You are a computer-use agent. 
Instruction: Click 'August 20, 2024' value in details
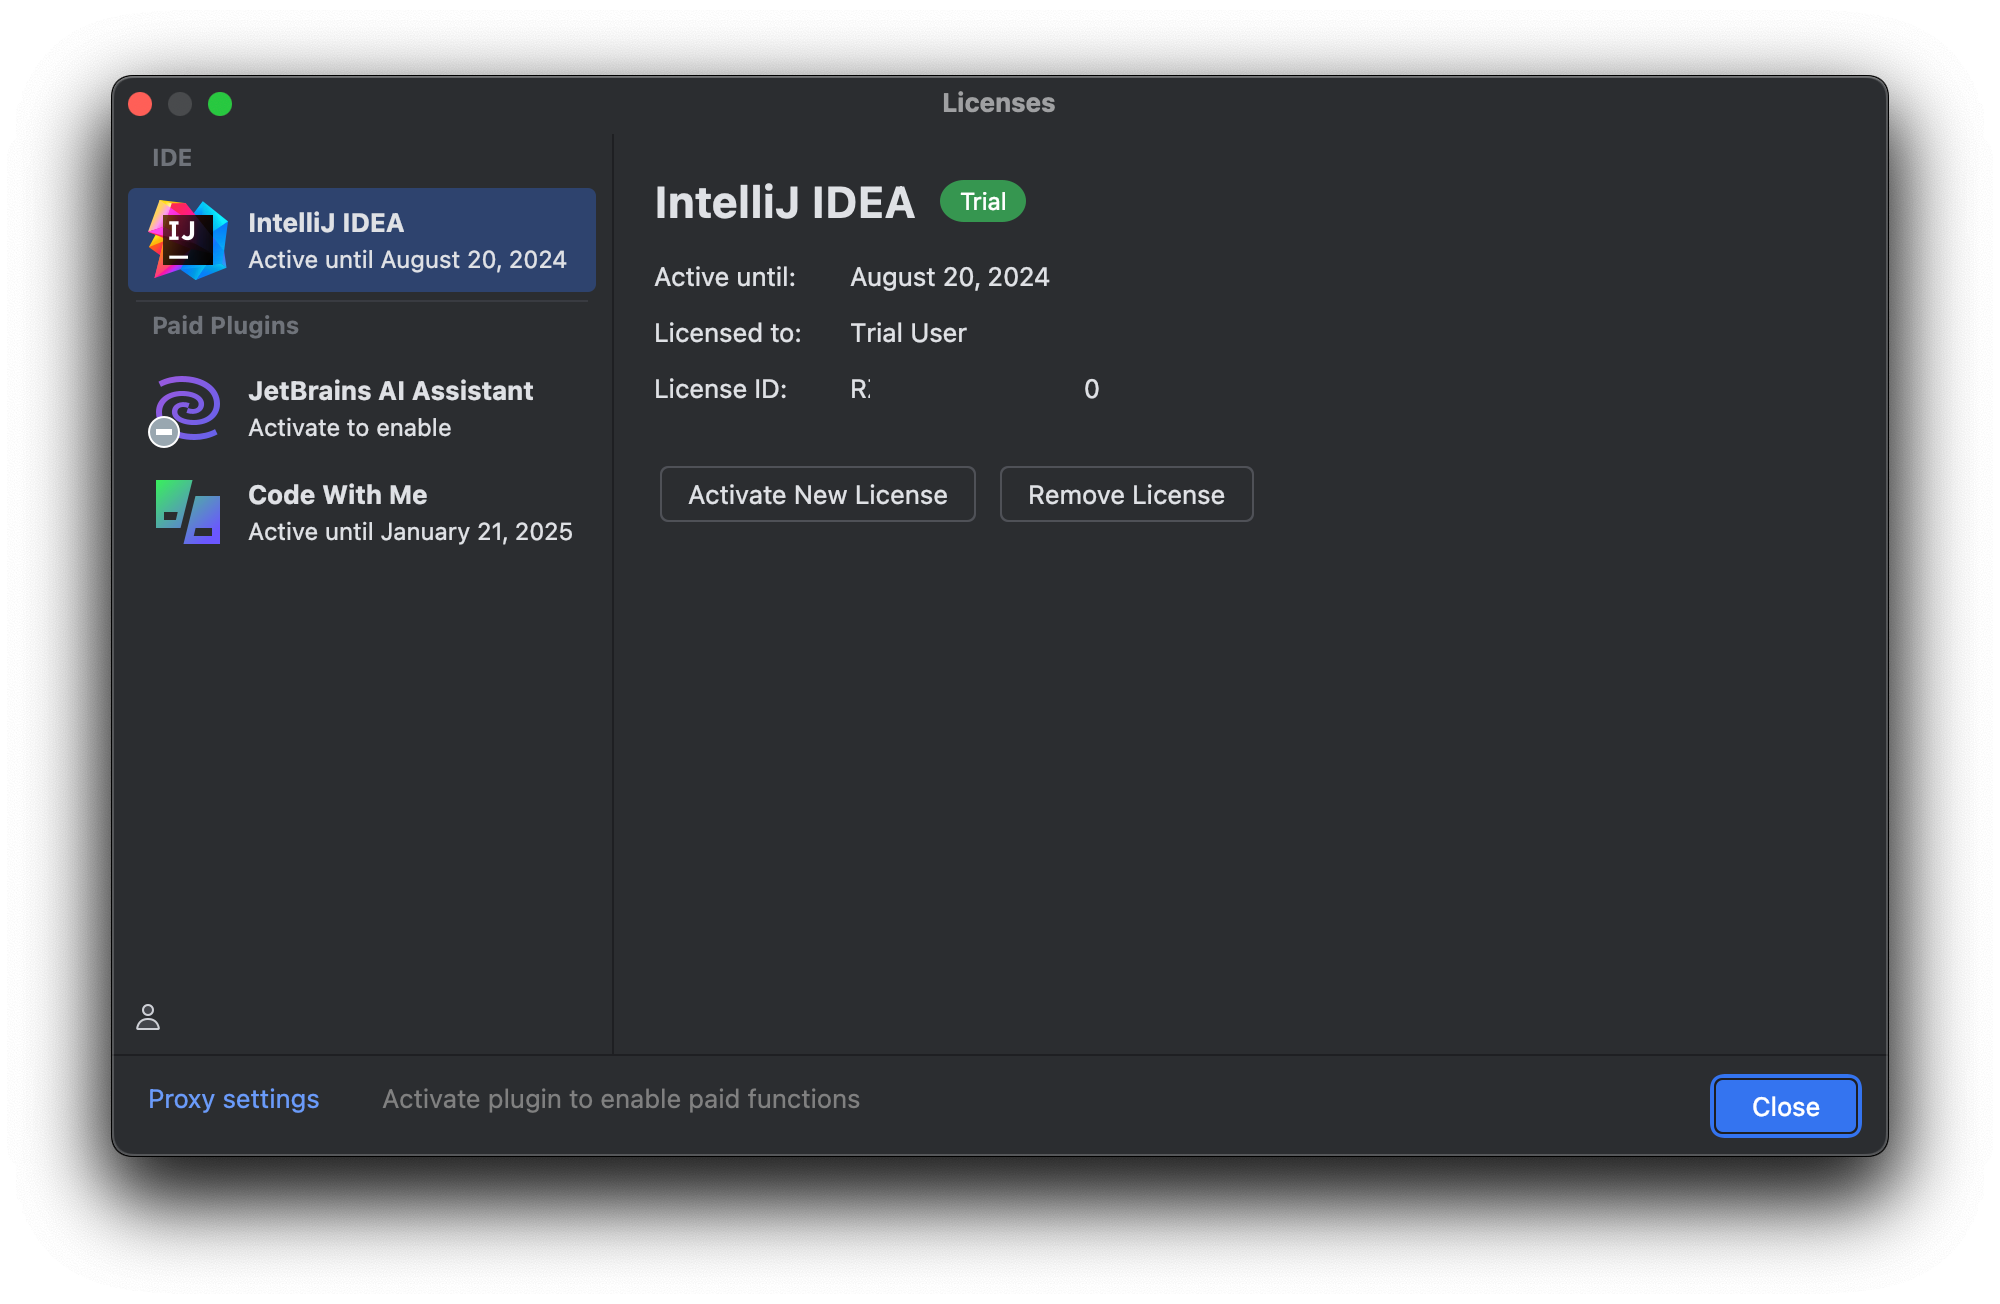[950, 277]
